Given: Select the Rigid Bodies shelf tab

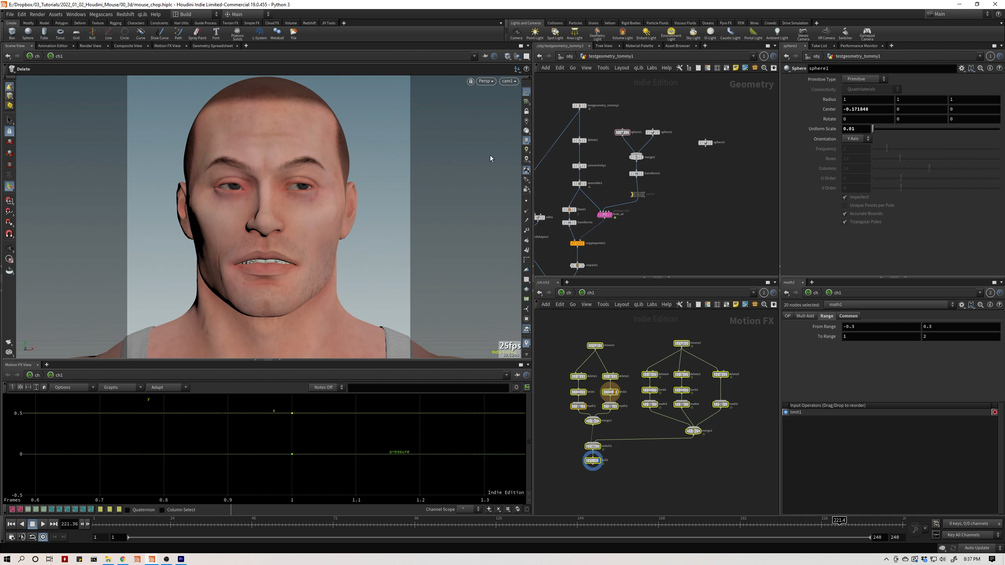Looking at the screenshot, I should 631,23.
